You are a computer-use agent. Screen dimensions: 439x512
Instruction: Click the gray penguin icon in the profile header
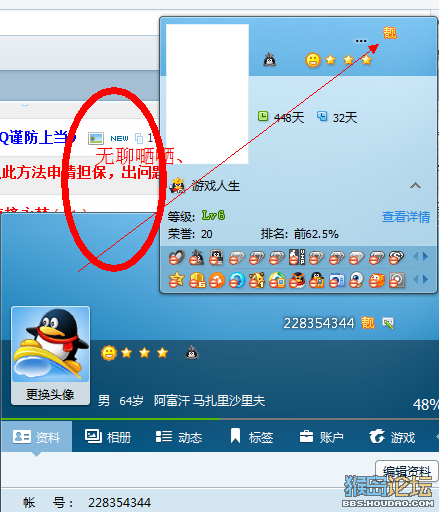(192, 353)
